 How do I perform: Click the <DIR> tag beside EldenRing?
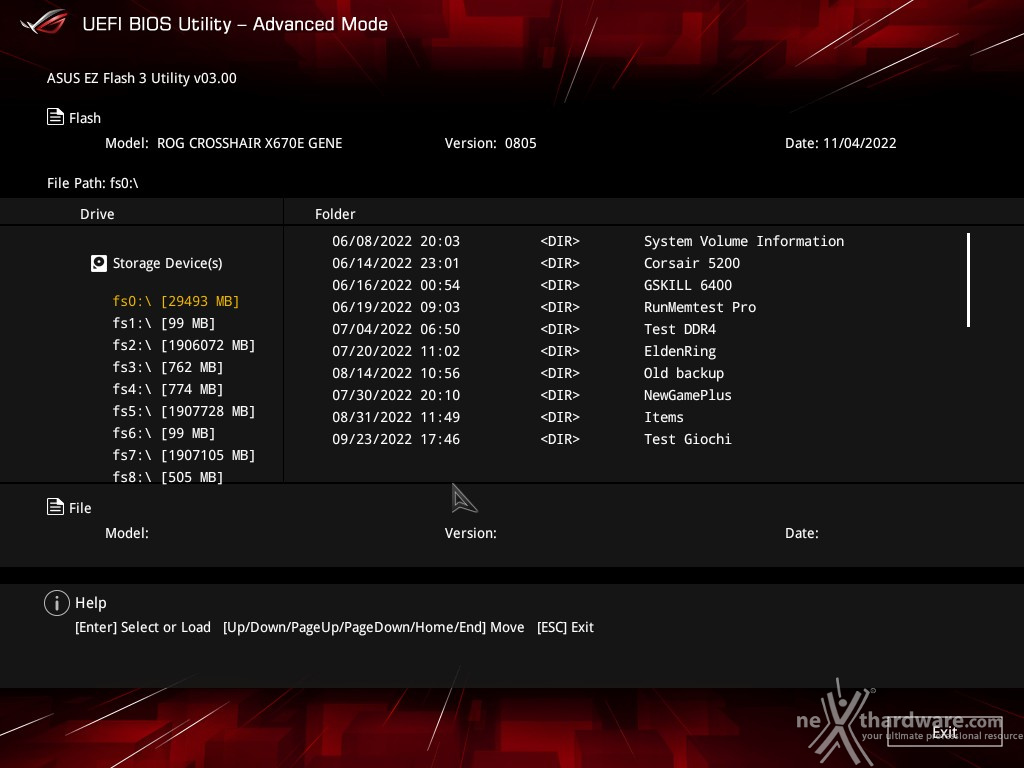(560, 351)
